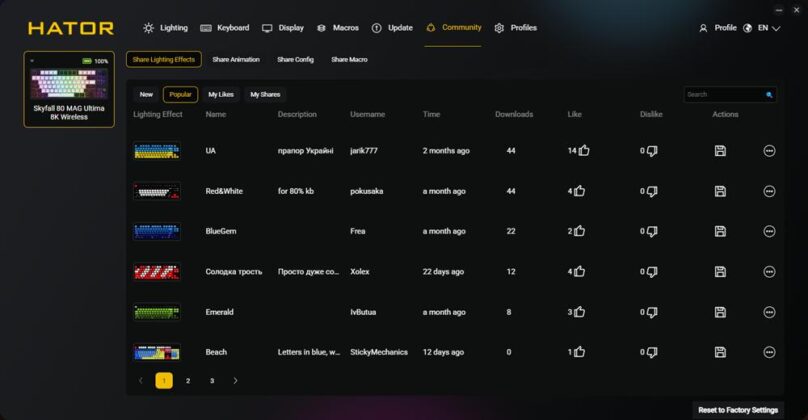Click username StickyMechanics
Viewport: 808px width, 420px height.
coord(379,352)
